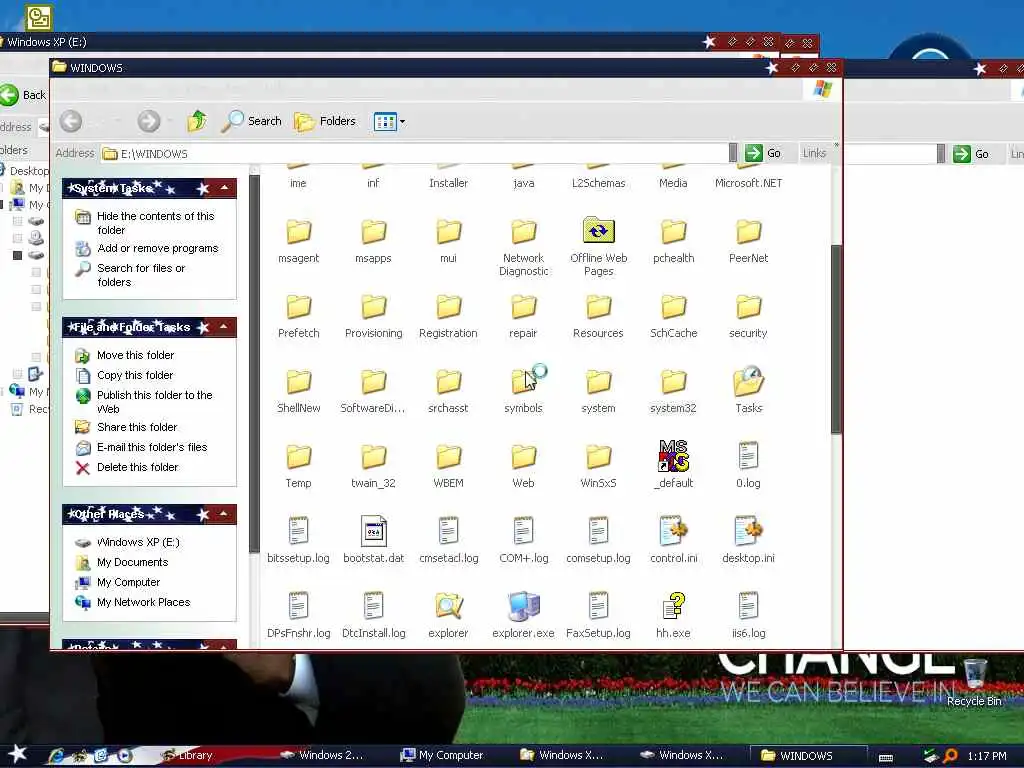Open the Prefetch folder
The height and width of the screenshot is (768, 1024).
pyautogui.click(x=298, y=315)
